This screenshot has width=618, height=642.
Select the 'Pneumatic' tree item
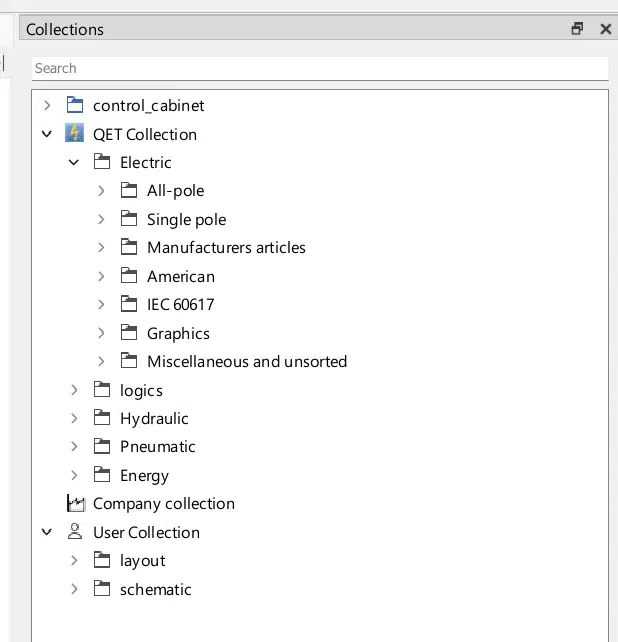pyautogui.click(x=158, y=447)
